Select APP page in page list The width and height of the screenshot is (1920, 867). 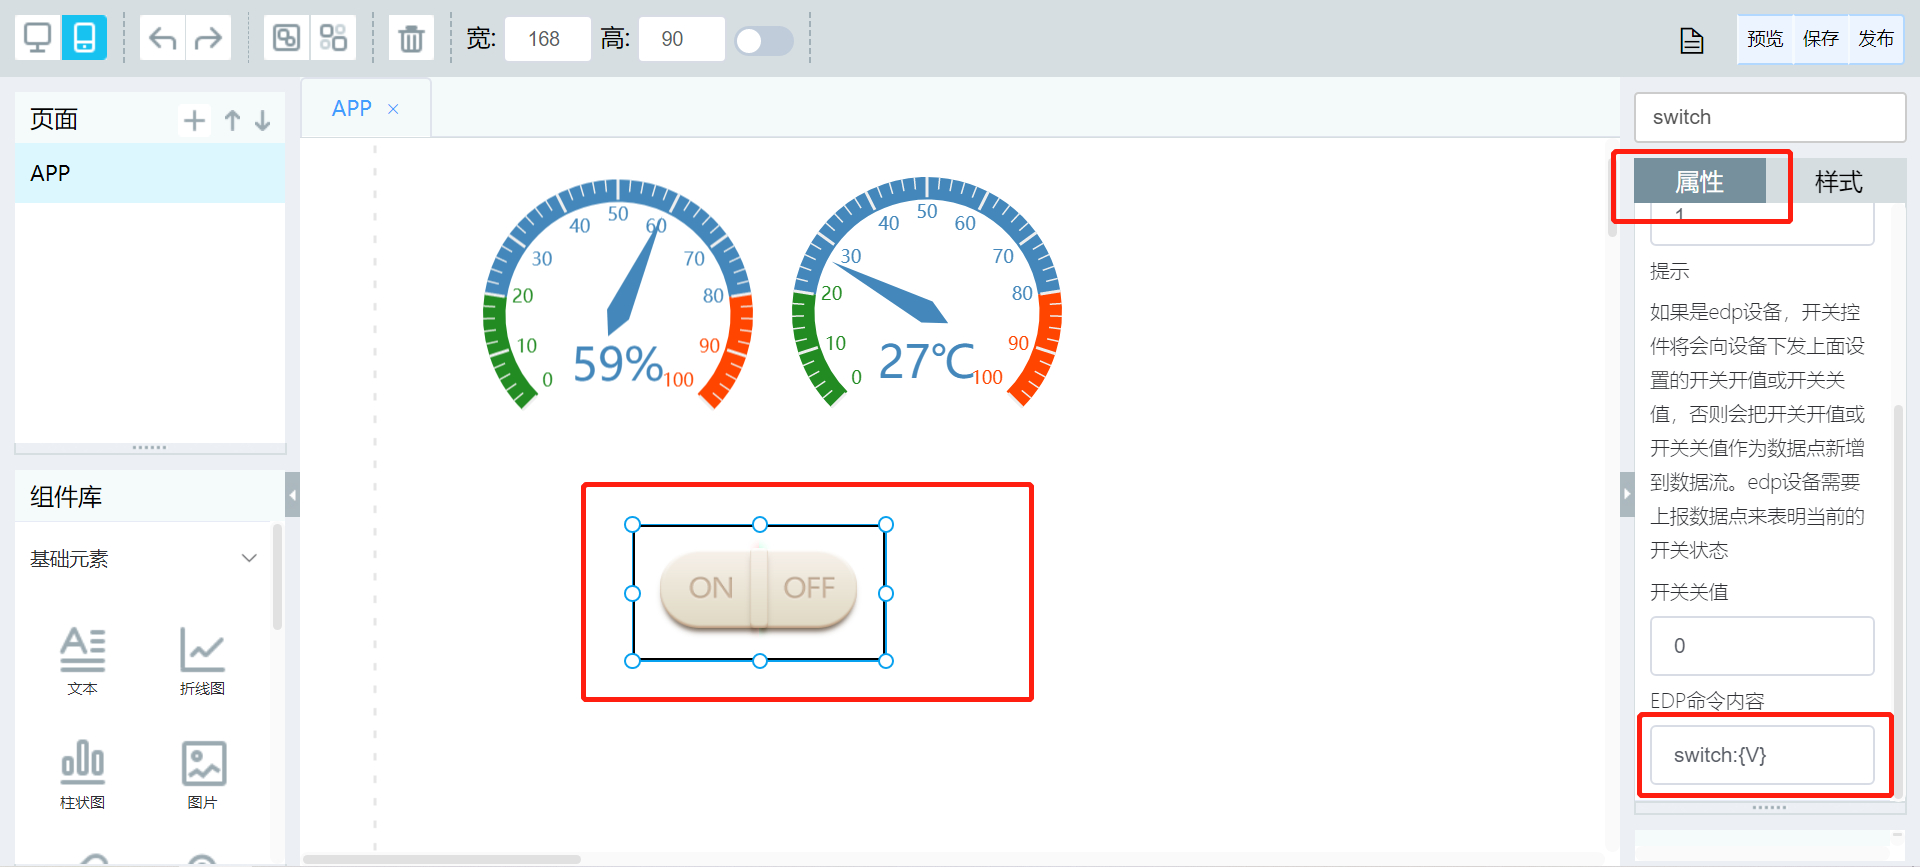[150, 173]
